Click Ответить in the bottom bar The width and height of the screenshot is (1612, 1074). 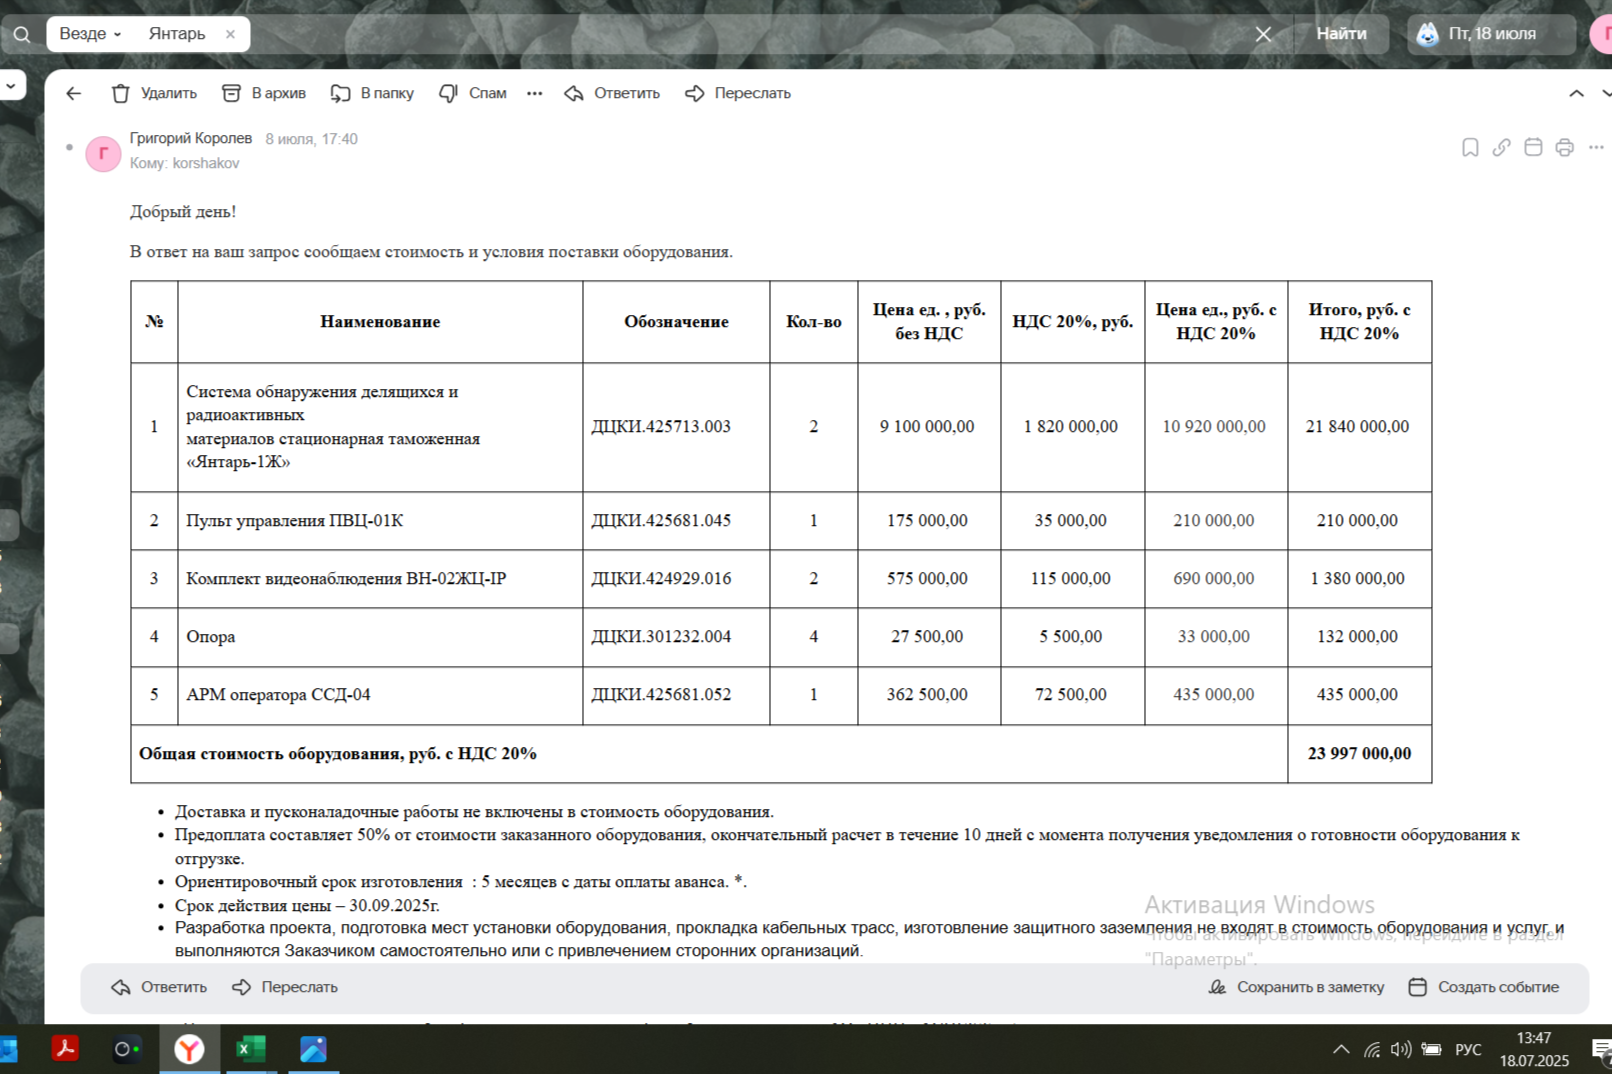159,987
